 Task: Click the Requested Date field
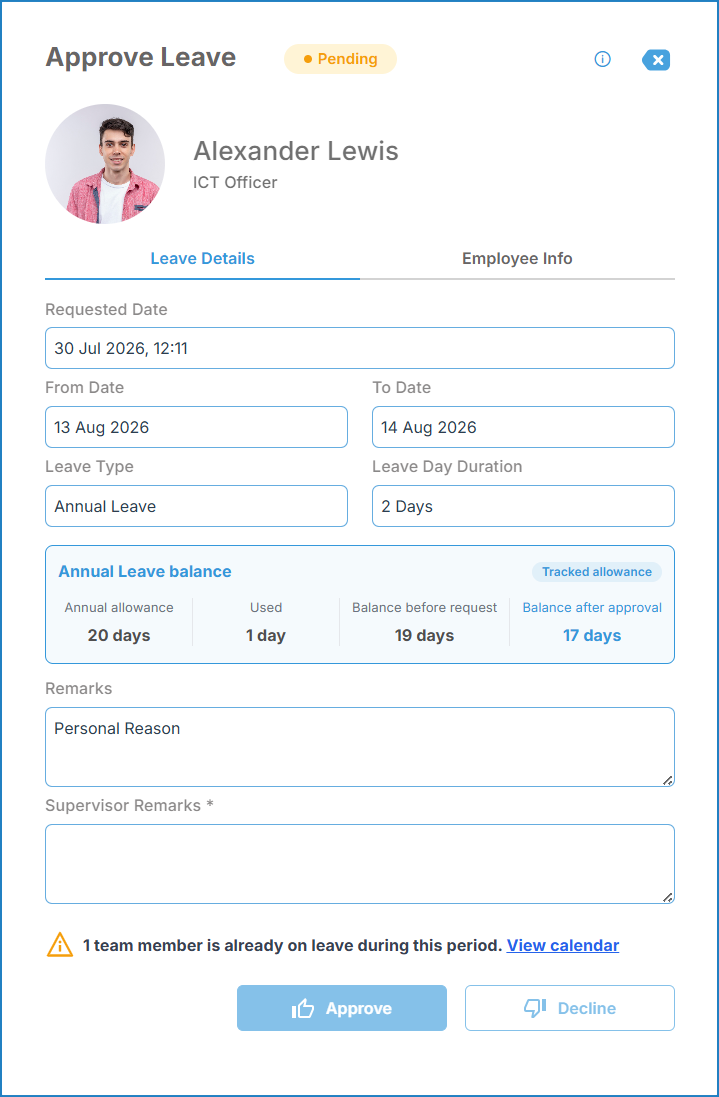point(360,348)
